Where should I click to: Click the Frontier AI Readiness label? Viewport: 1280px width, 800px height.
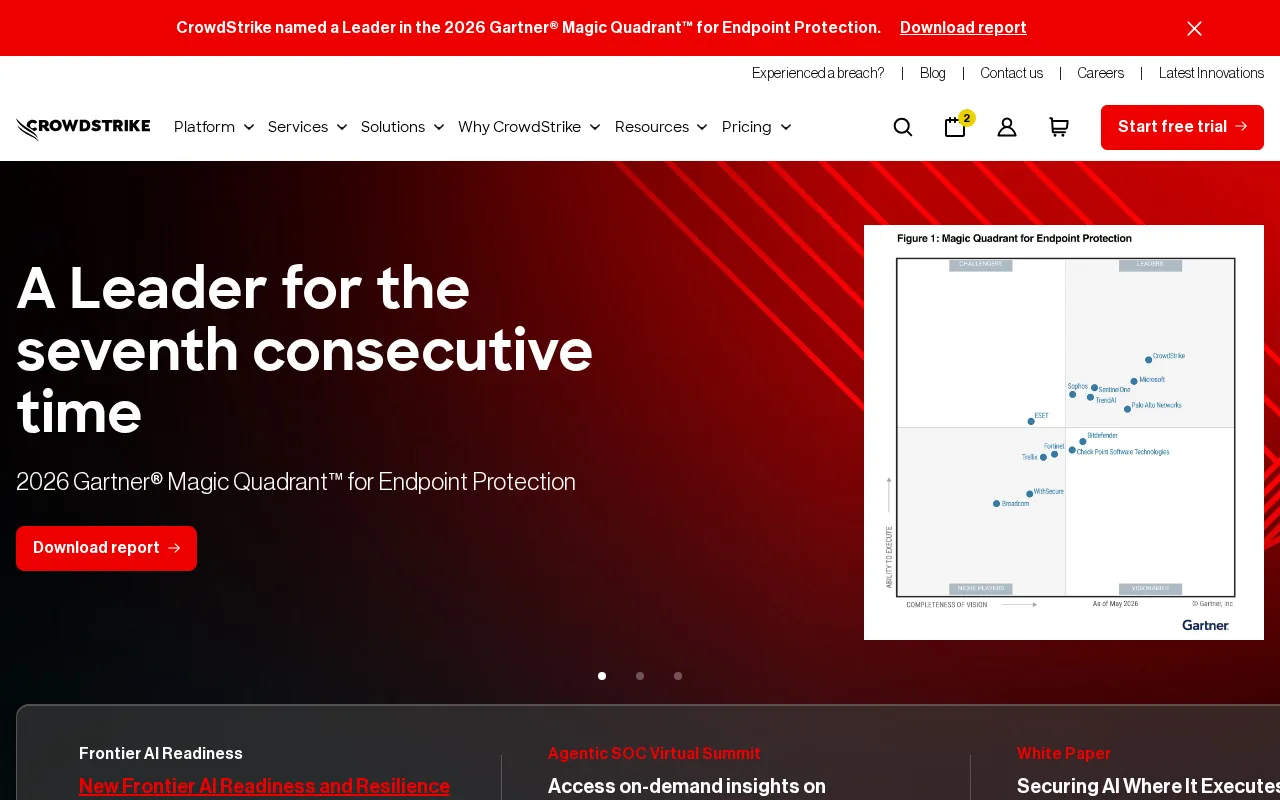coord(161,753)
